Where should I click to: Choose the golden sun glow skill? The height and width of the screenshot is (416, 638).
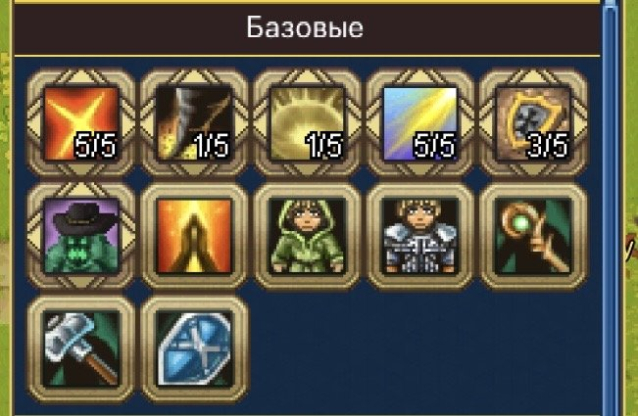[x=307, y=123]
